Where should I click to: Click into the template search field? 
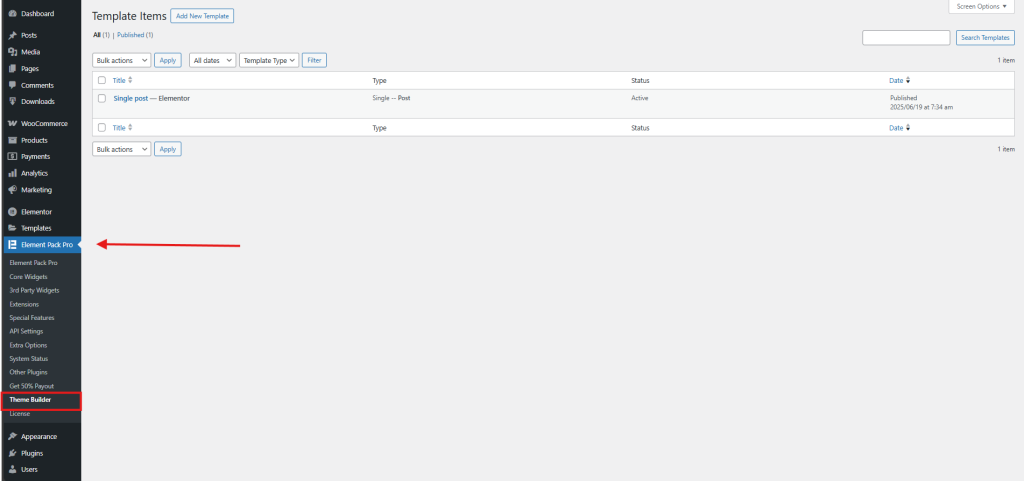(x=905, y=38)
